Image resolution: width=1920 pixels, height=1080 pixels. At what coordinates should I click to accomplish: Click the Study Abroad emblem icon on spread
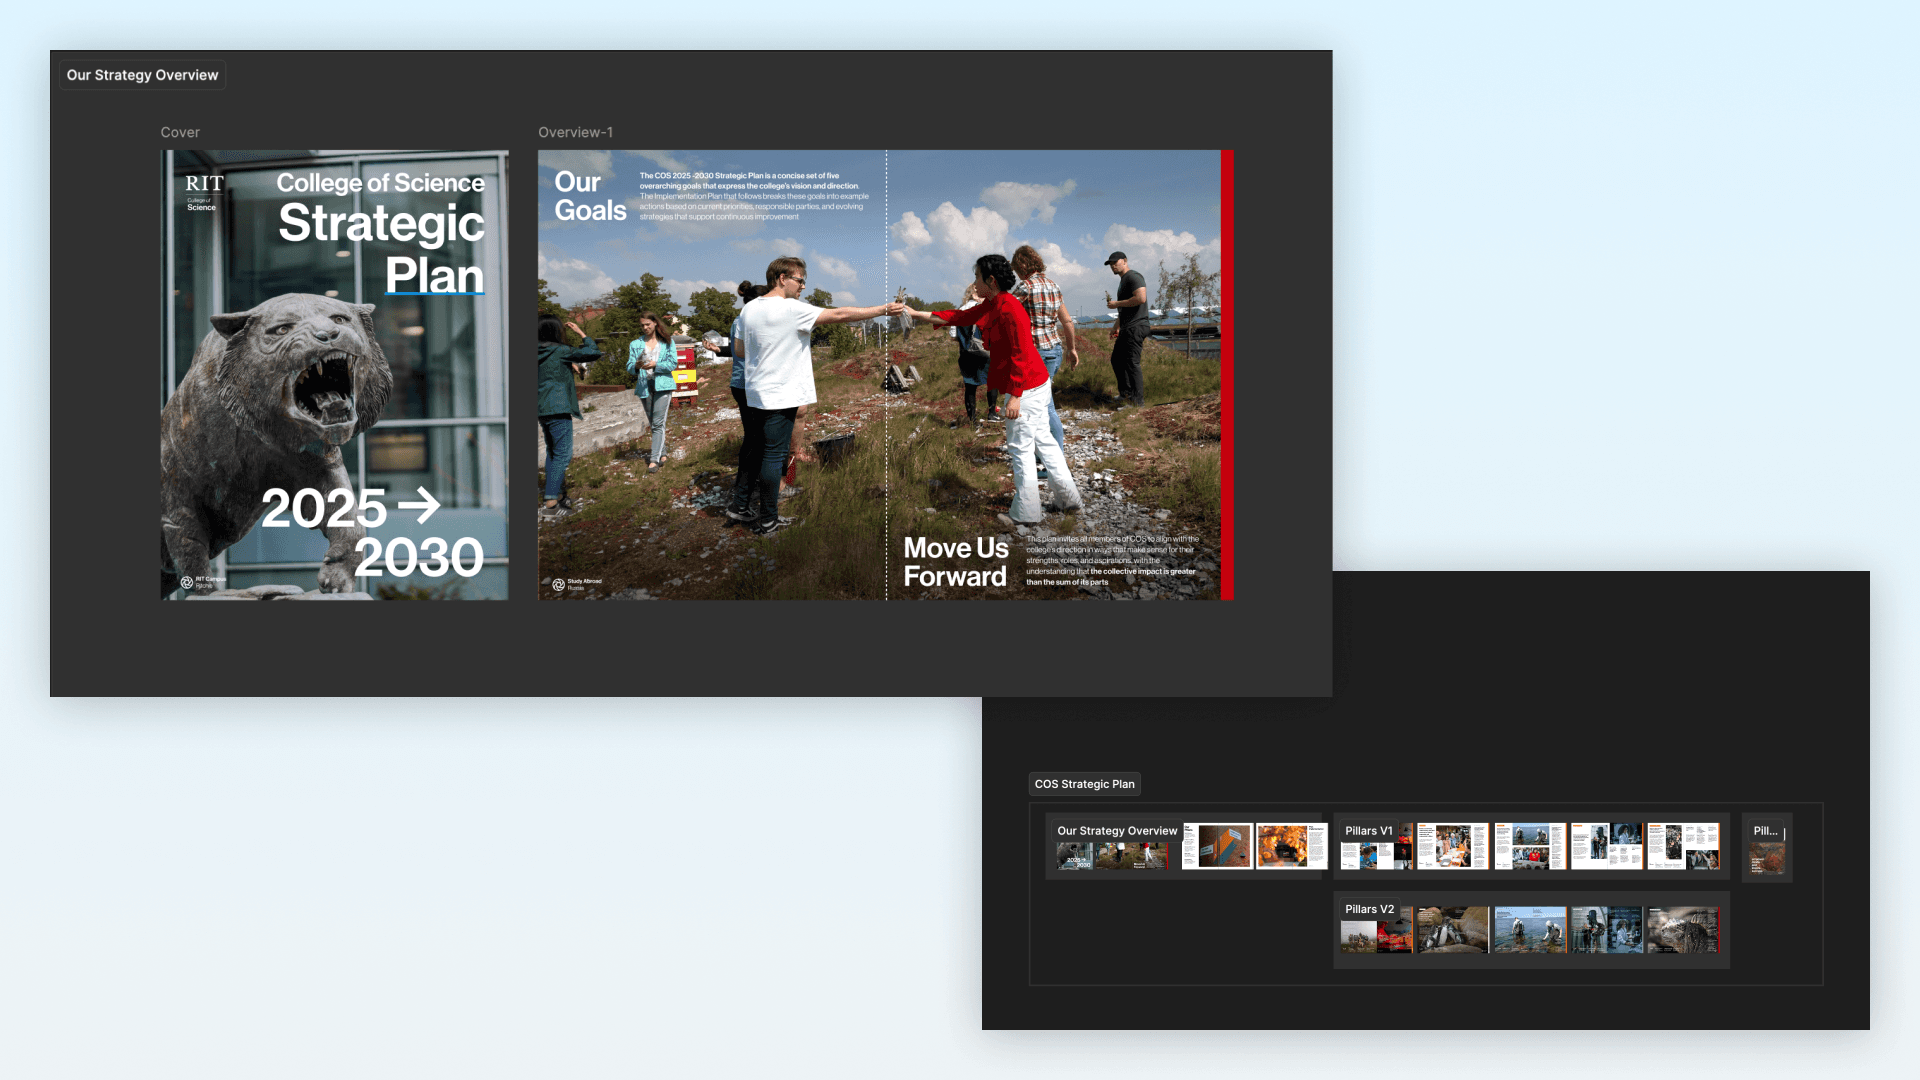[559, 584]
